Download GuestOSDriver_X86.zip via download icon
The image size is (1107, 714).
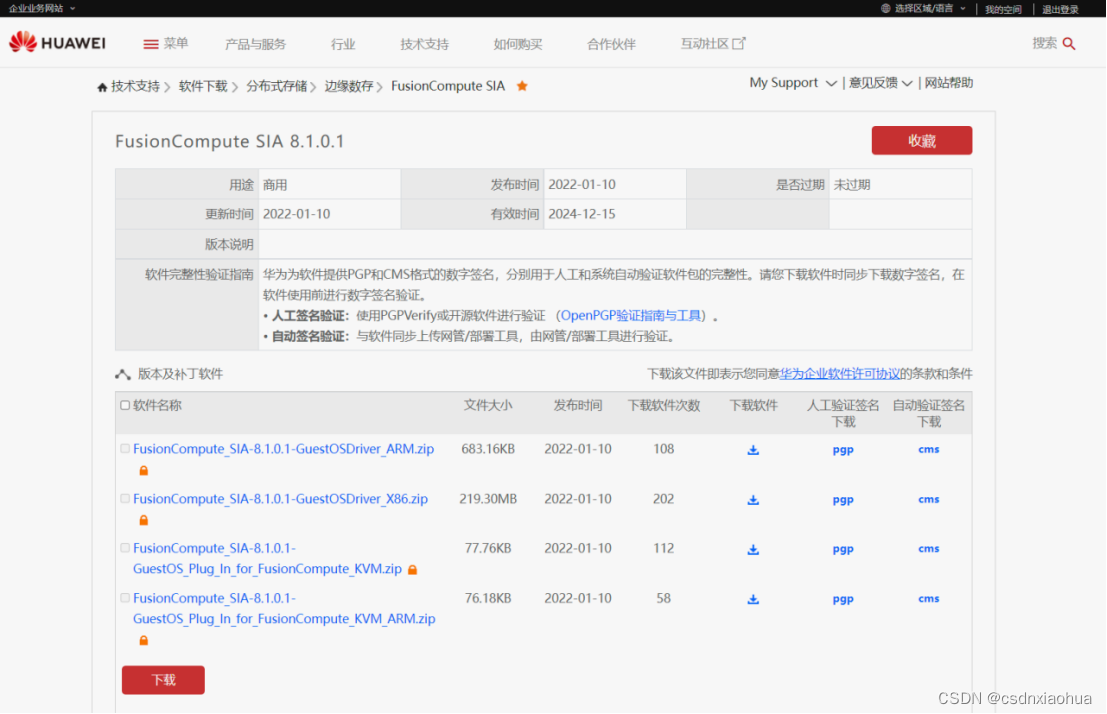pyautogui.click(x=753, y=500)
